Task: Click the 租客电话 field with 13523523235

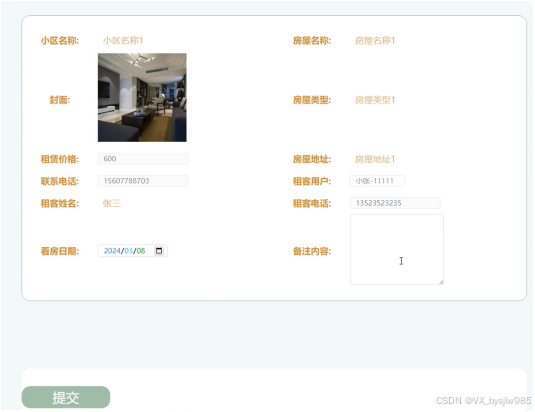Action: (395, 203)
